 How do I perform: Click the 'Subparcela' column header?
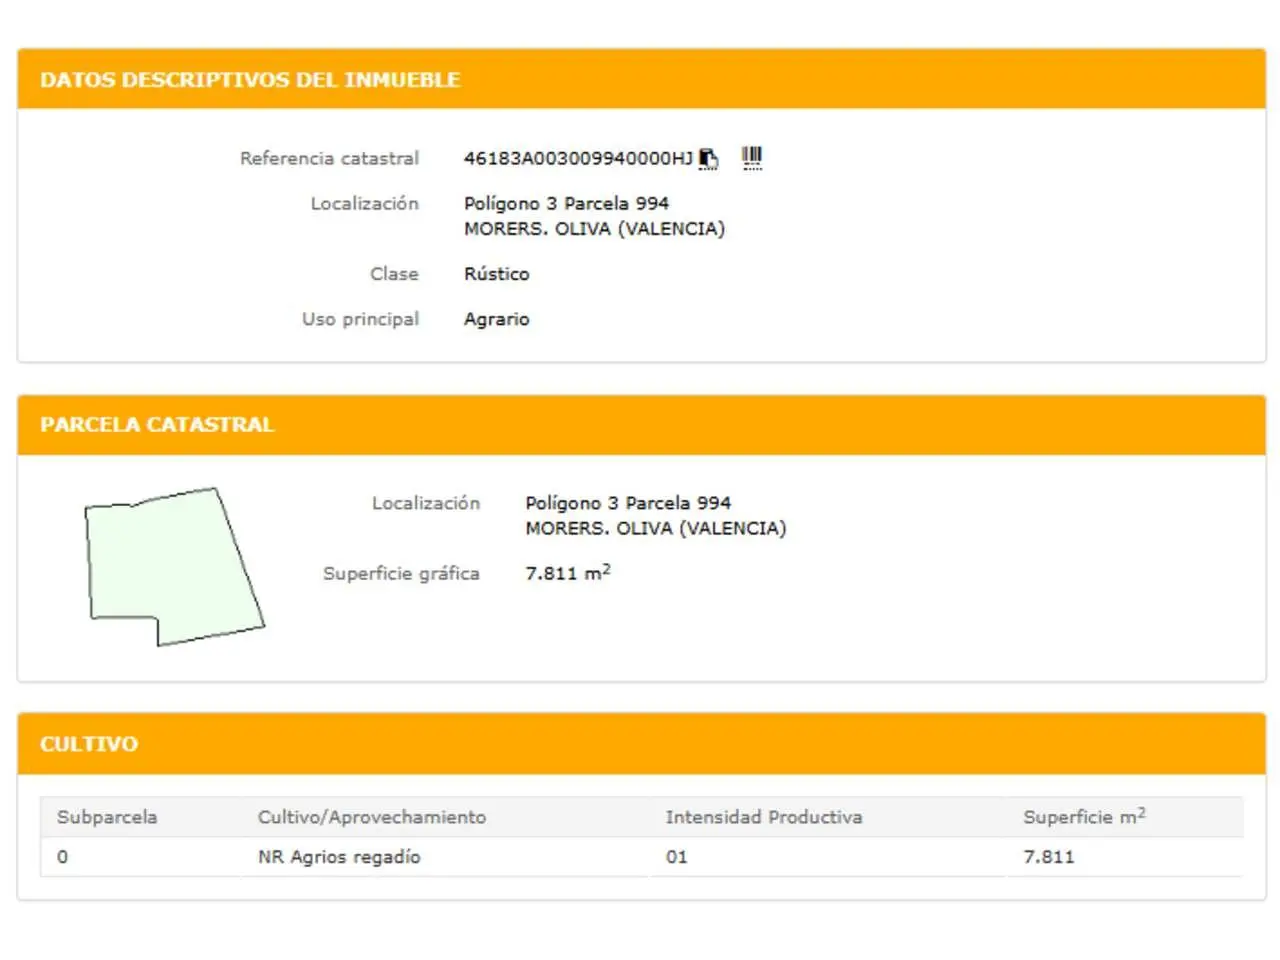tap(107, 817)
